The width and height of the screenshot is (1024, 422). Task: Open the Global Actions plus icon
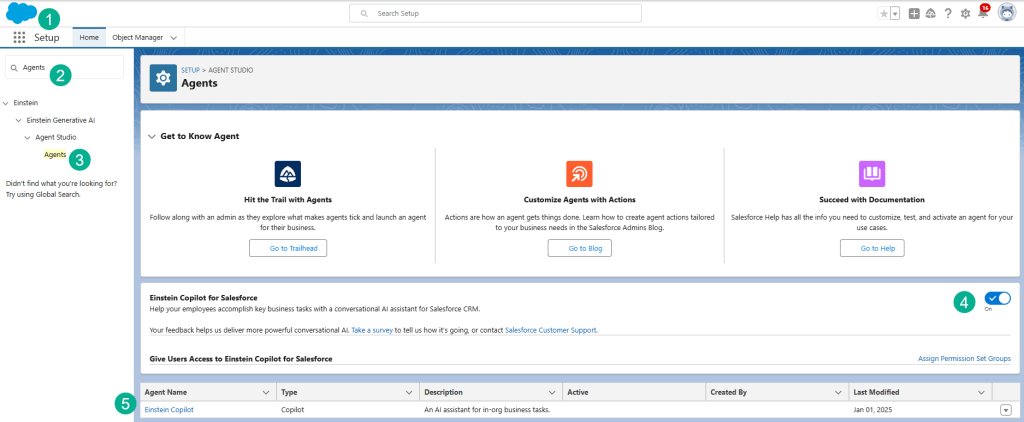[x=914, y=13]
